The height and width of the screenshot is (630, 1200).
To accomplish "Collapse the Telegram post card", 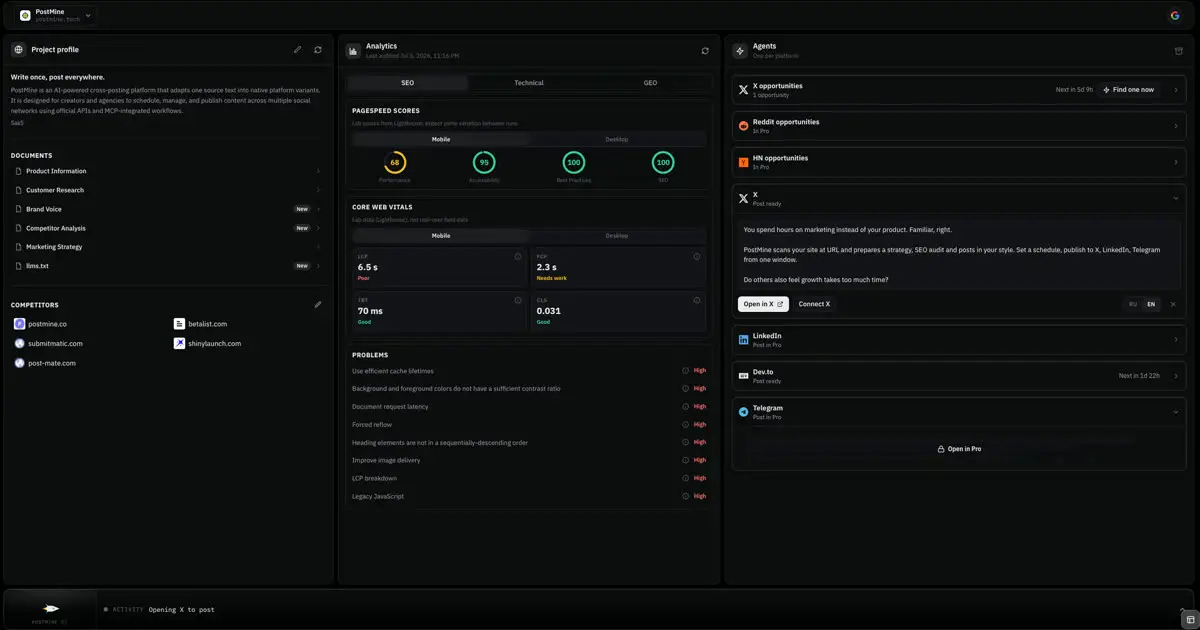I will coord(1175,412).
